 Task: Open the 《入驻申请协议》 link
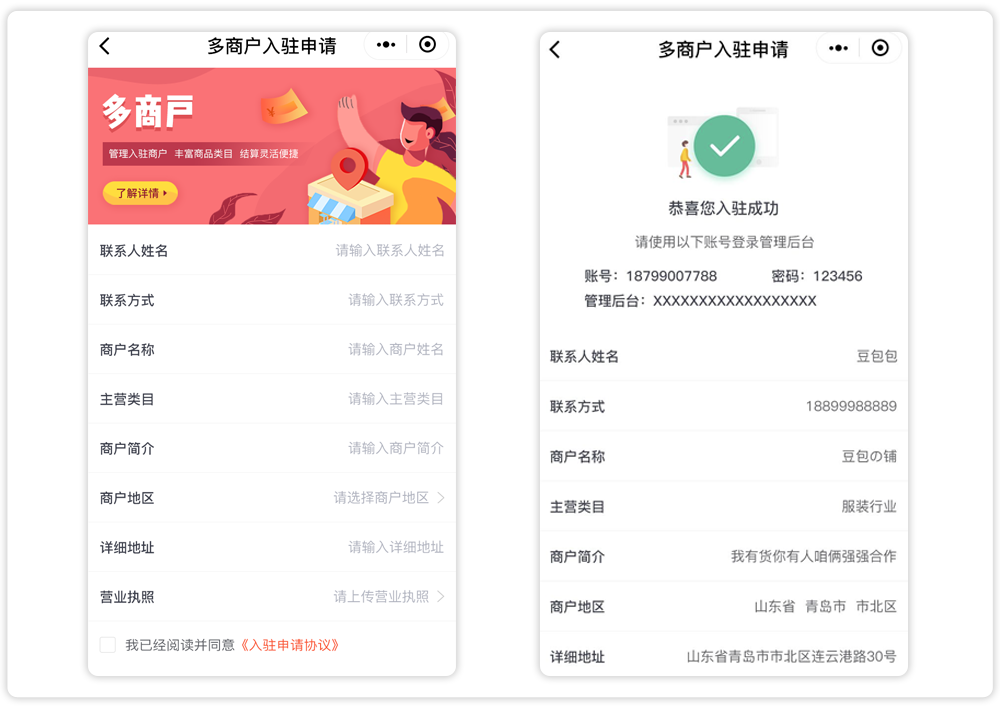(291, 645)
